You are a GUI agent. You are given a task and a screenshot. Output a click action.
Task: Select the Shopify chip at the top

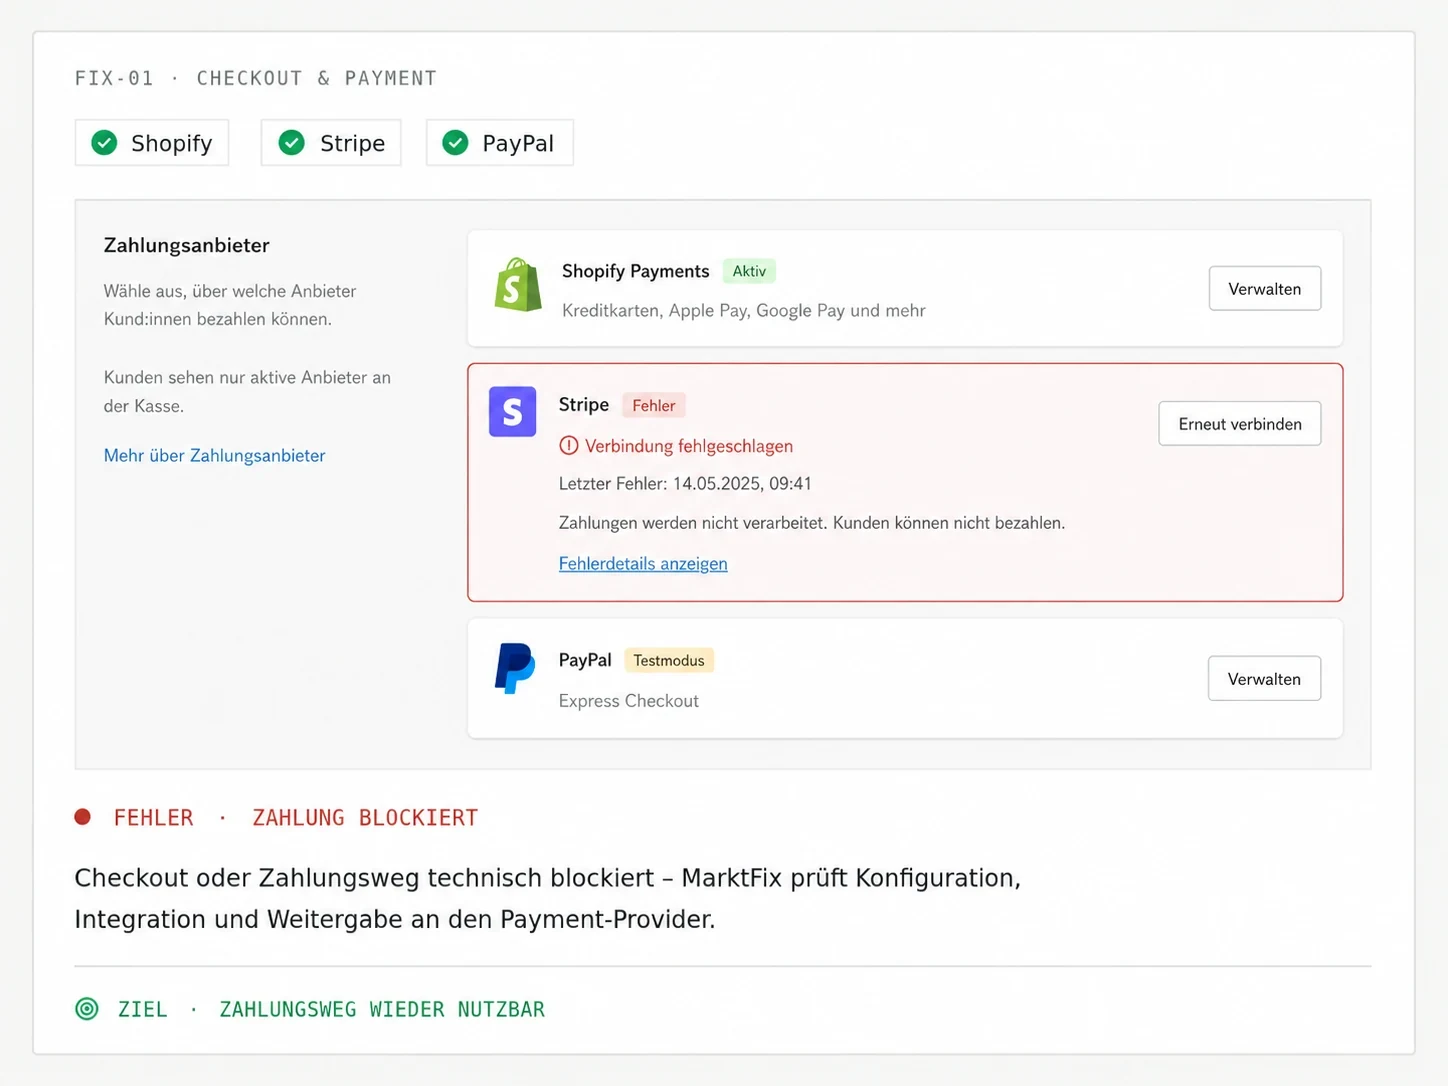click(x=152, y=143)
